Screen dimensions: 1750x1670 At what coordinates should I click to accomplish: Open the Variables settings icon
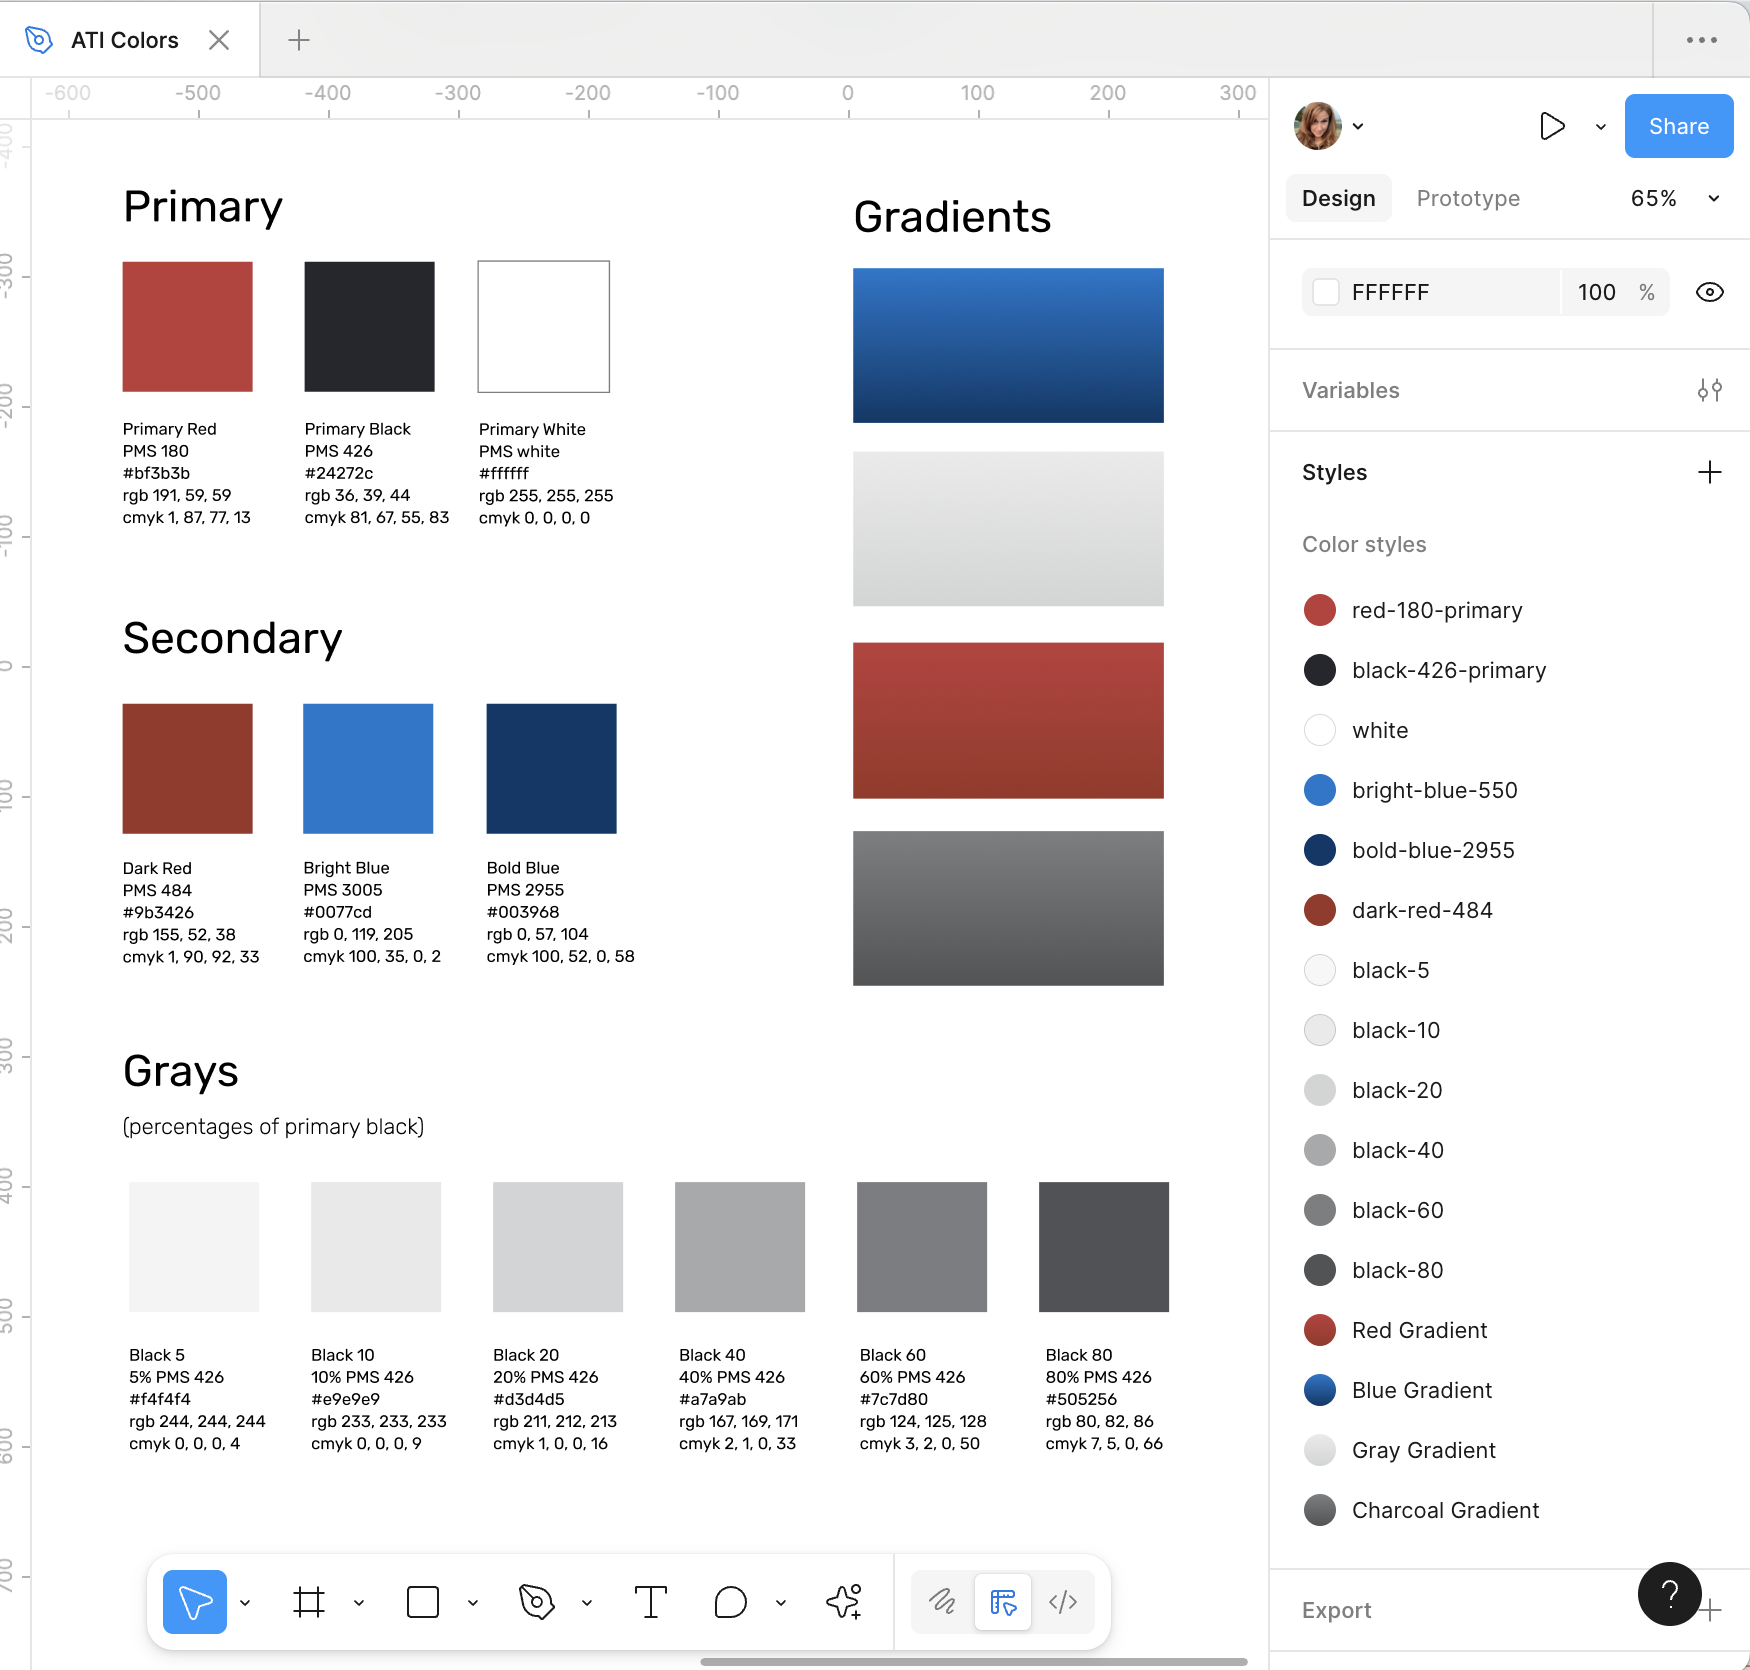click(1709, 390)
